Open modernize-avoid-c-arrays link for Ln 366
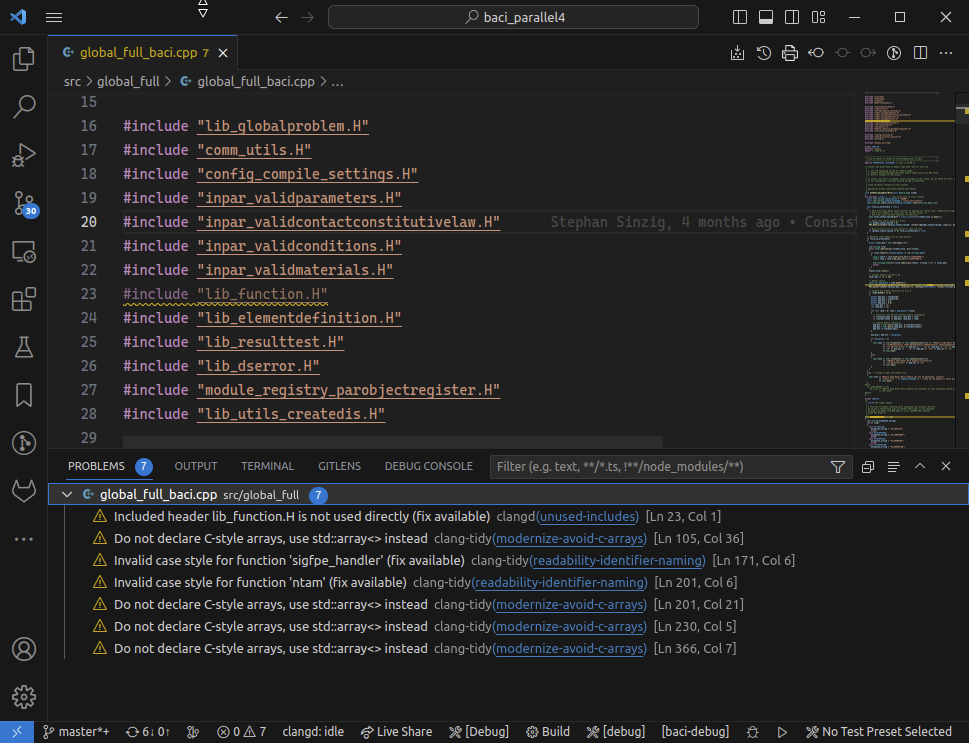This screenshot has height=743, width=969. 569,648
